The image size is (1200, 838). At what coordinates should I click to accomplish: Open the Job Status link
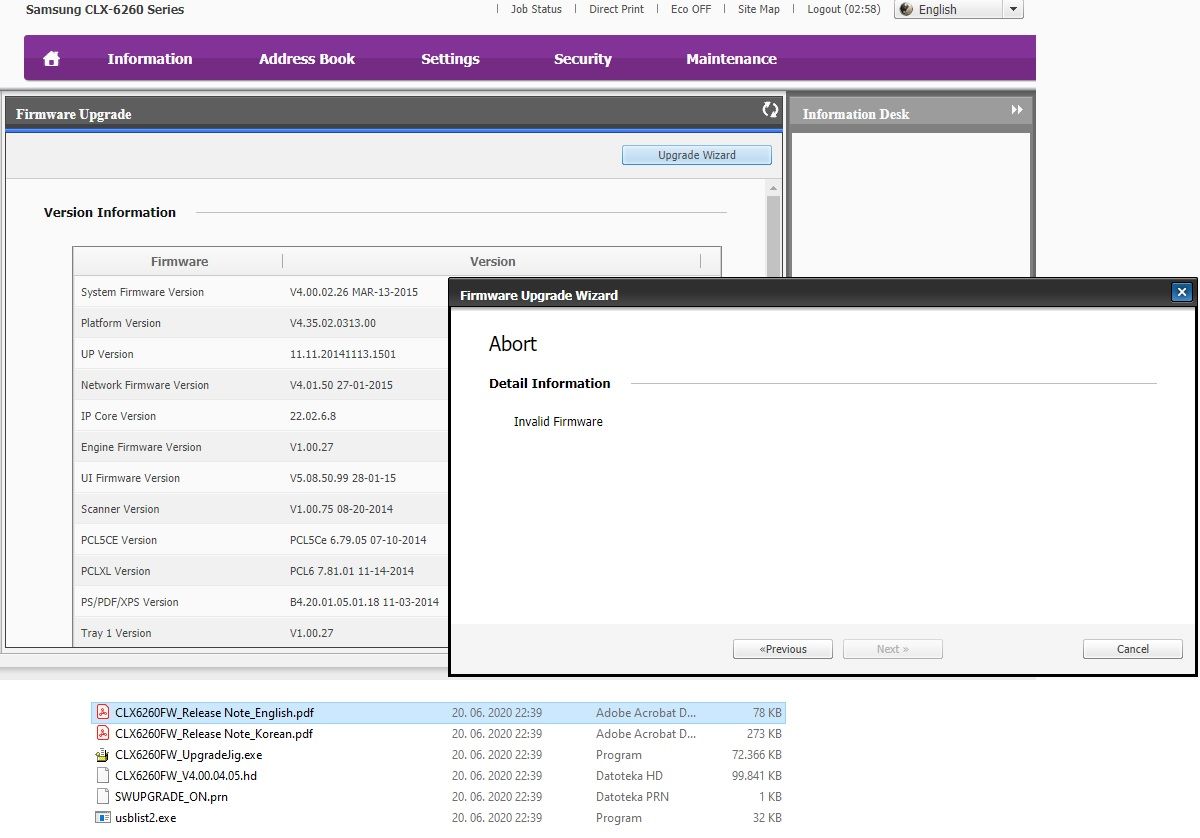(536, 9)
